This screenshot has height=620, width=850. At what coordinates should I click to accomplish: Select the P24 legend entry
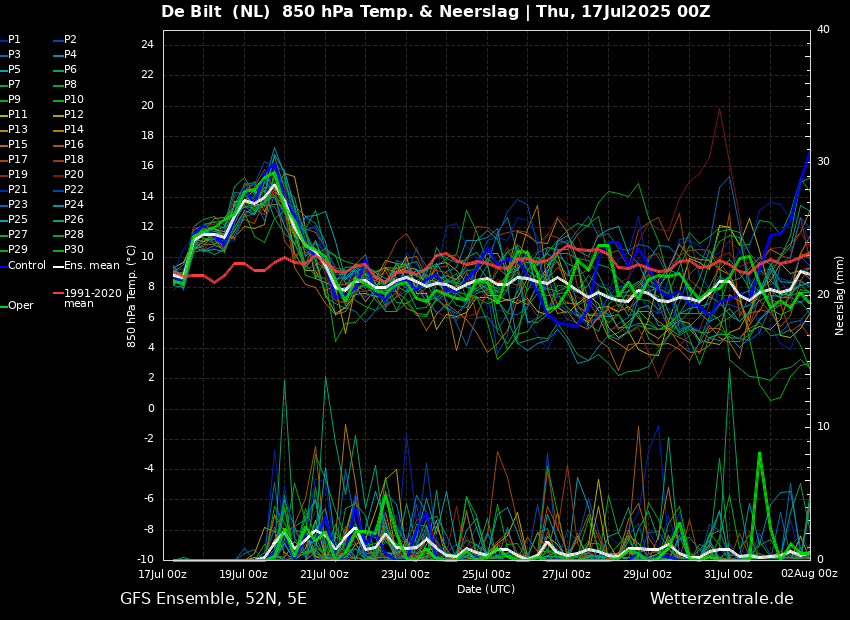pos(68,204)
